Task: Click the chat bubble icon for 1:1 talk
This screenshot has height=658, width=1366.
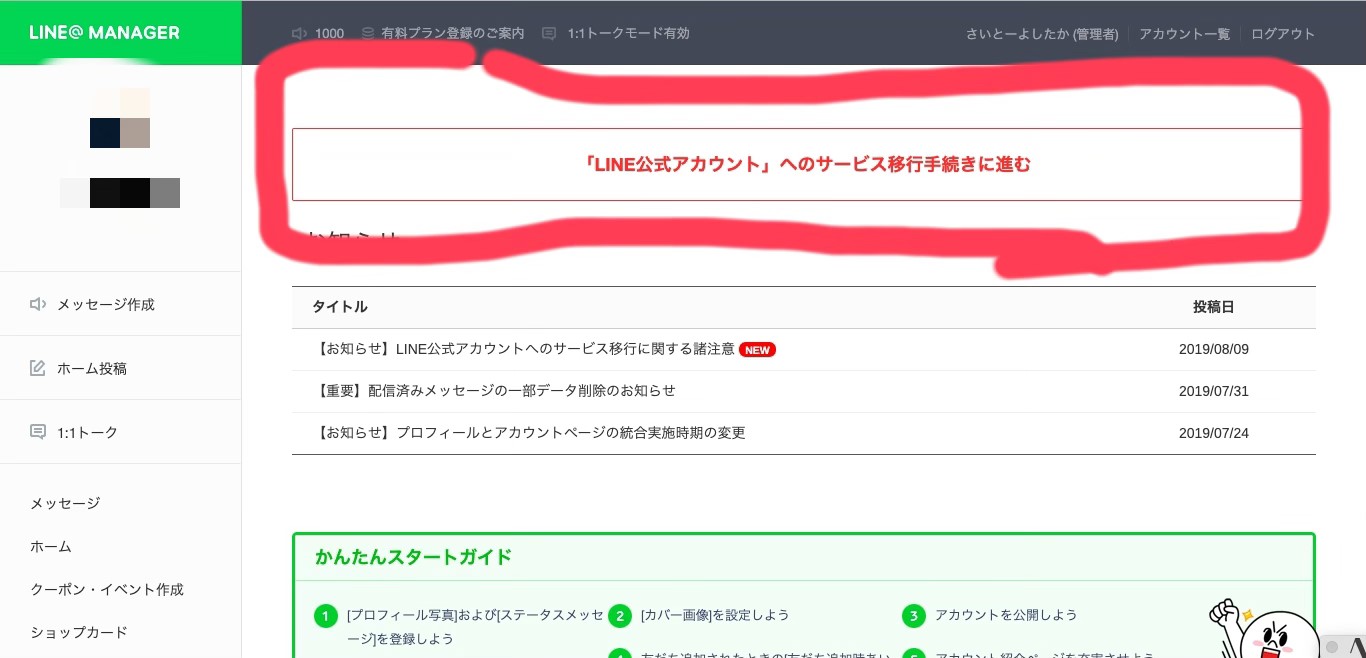Action: tap(38, 432)
